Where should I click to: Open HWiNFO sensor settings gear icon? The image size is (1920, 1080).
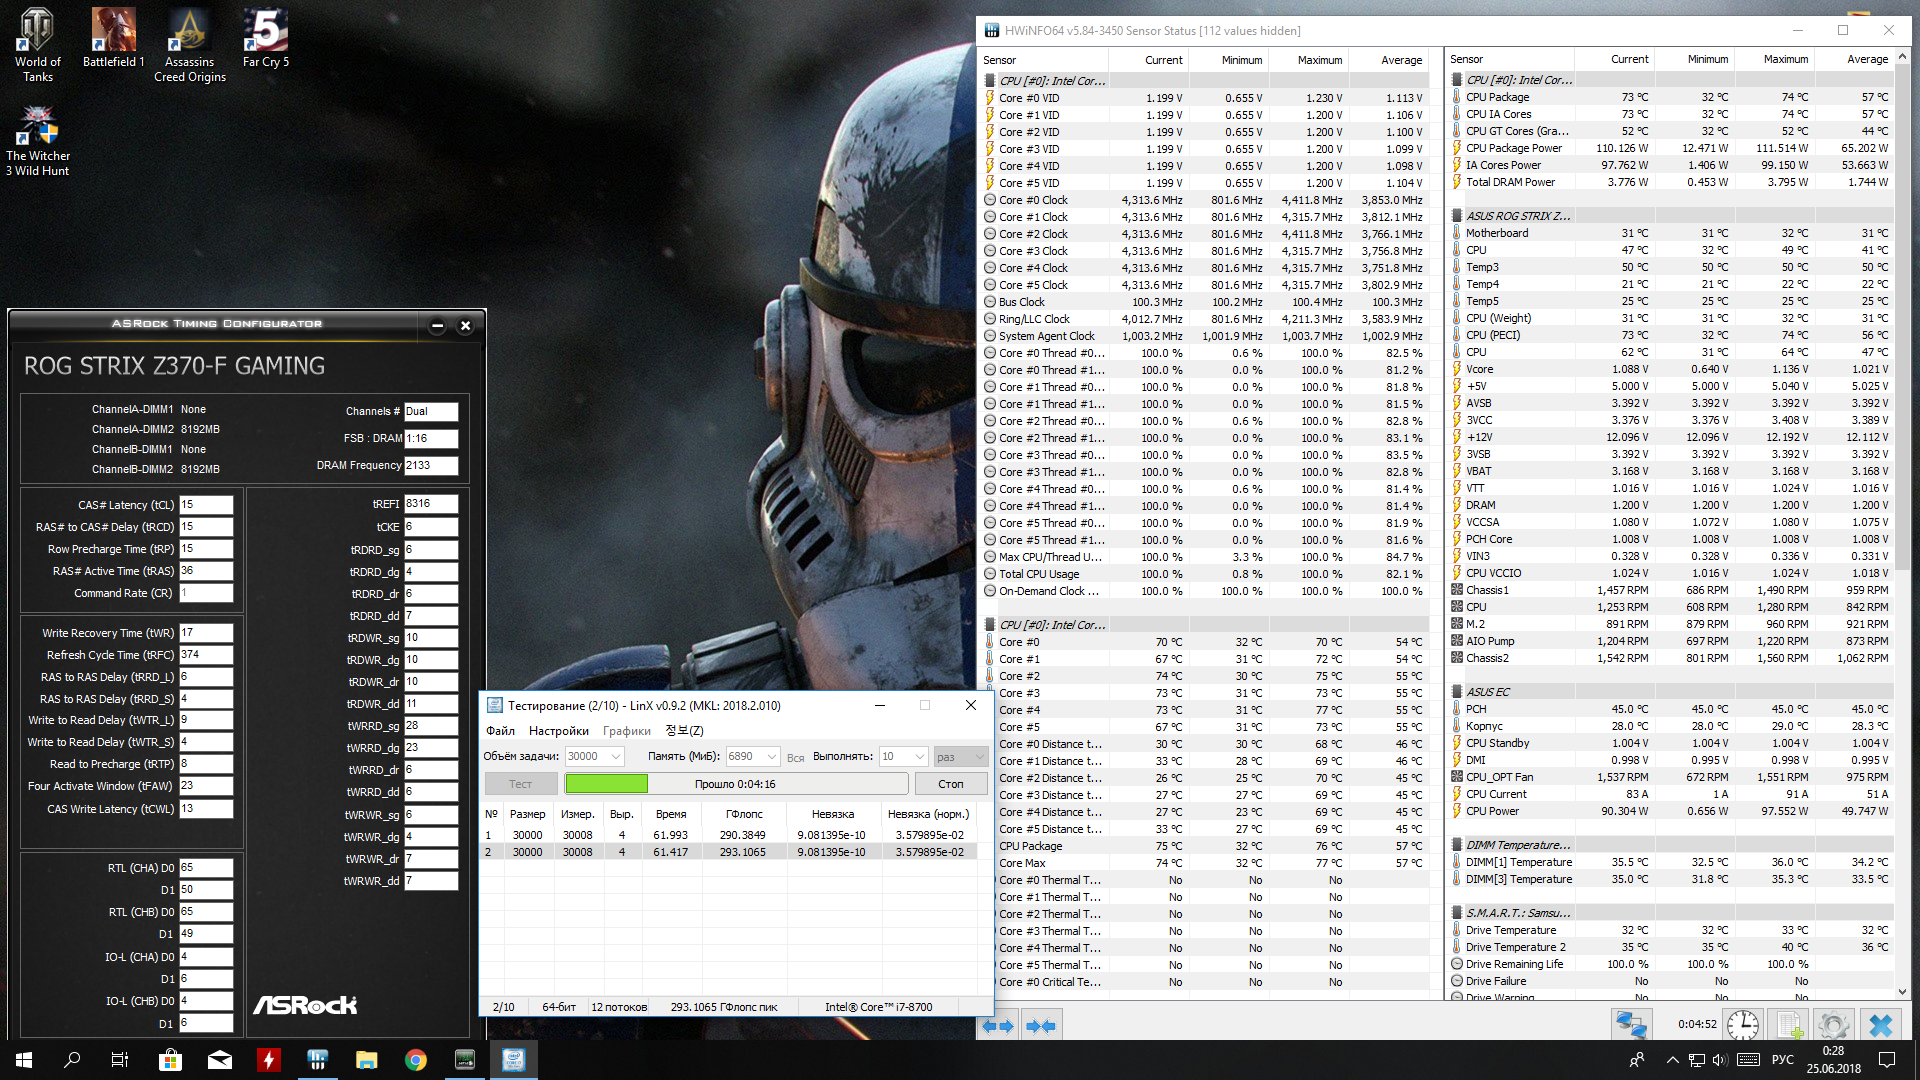click(1833, 1024)
